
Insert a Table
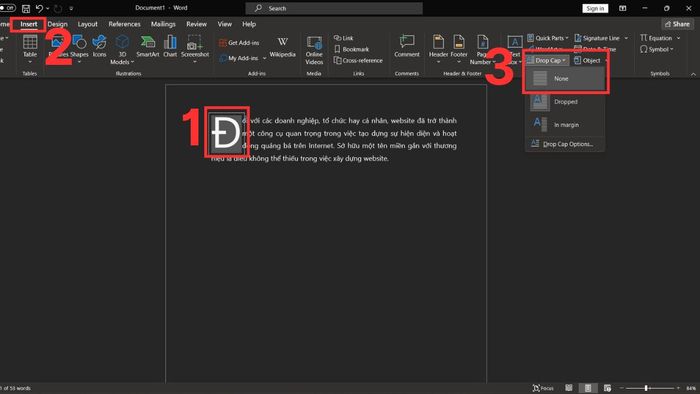pos(30,49)
